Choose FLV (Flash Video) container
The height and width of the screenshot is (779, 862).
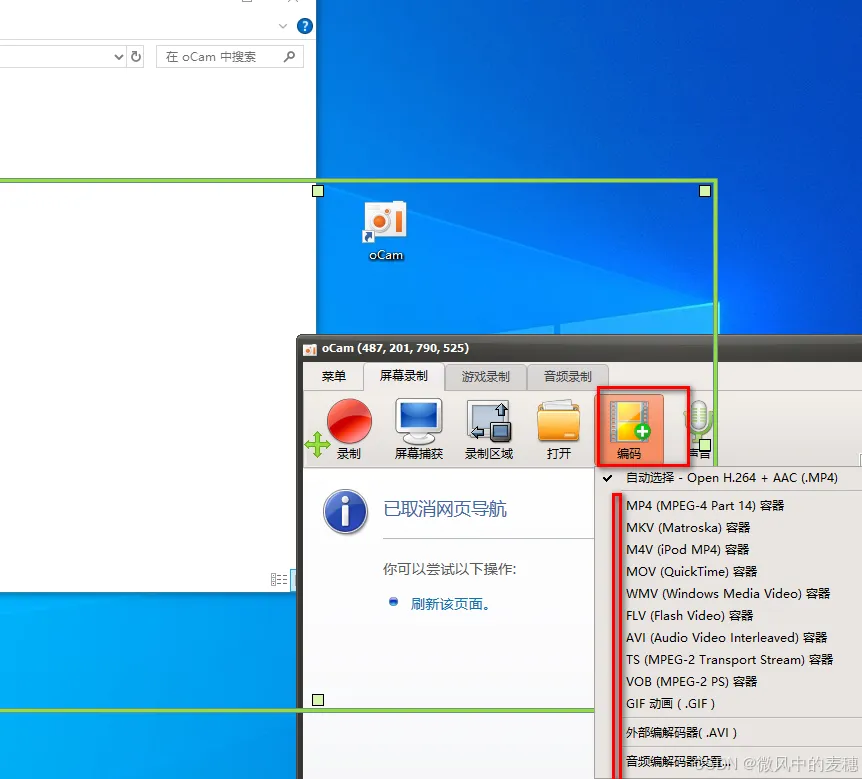click(689, 615)
